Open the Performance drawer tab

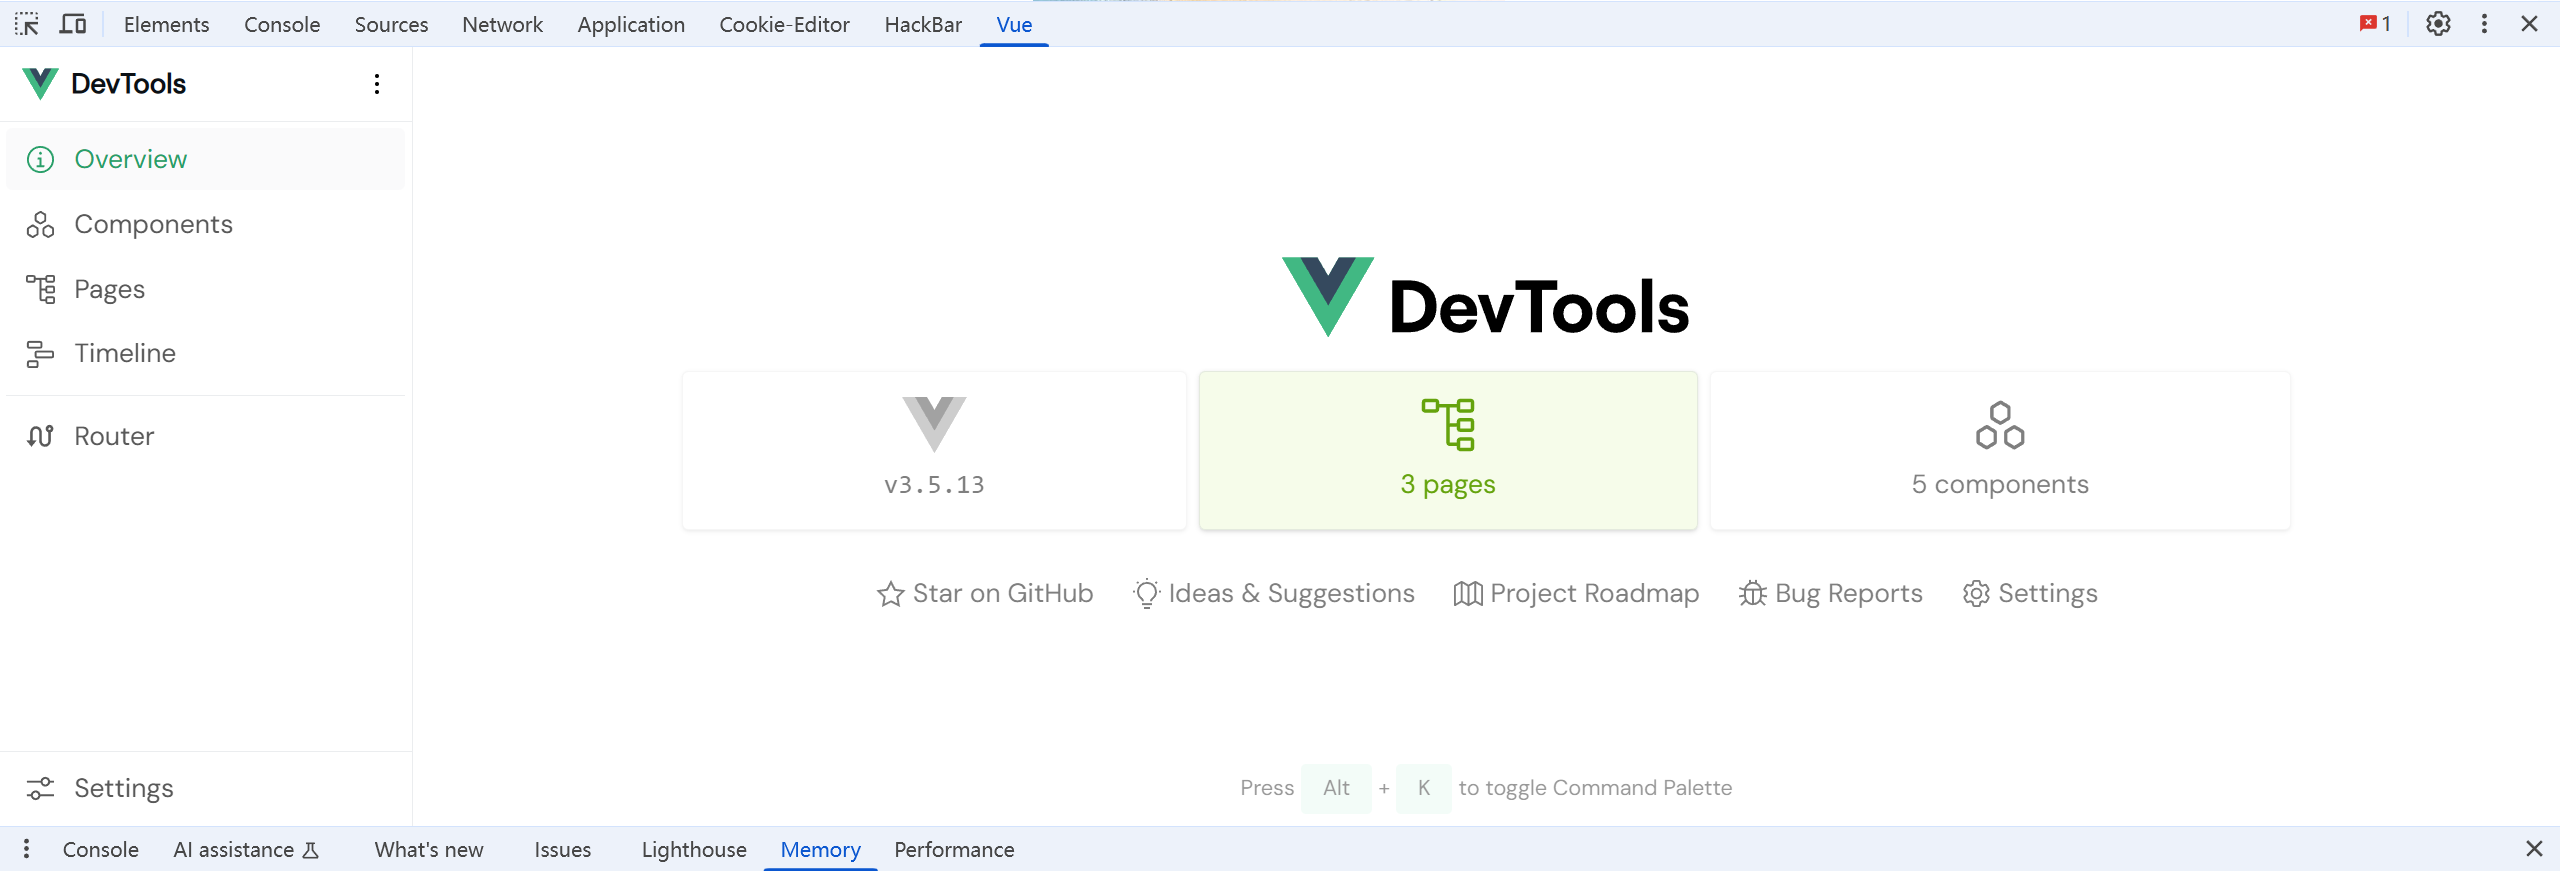click(954, 849)
